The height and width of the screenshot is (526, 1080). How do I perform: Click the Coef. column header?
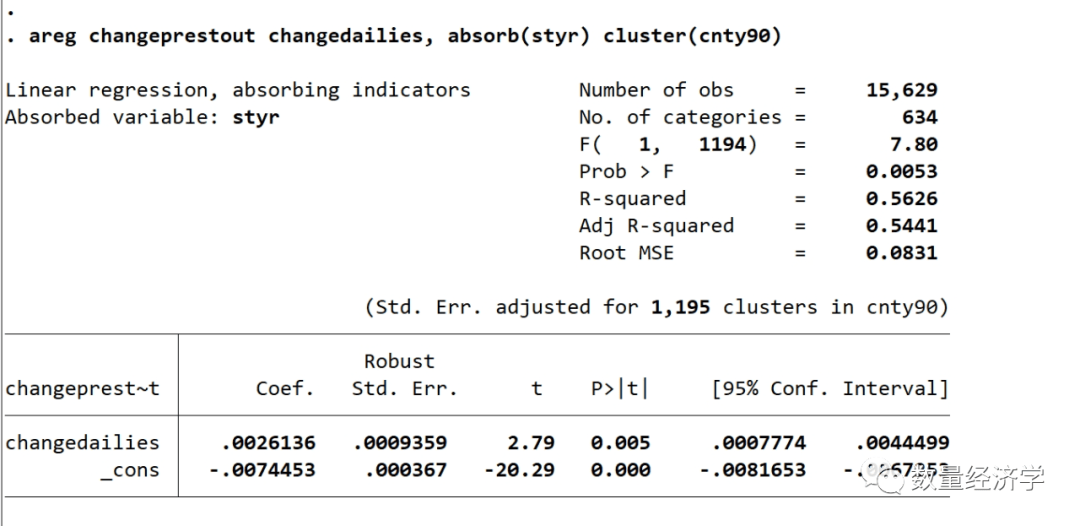285,388
